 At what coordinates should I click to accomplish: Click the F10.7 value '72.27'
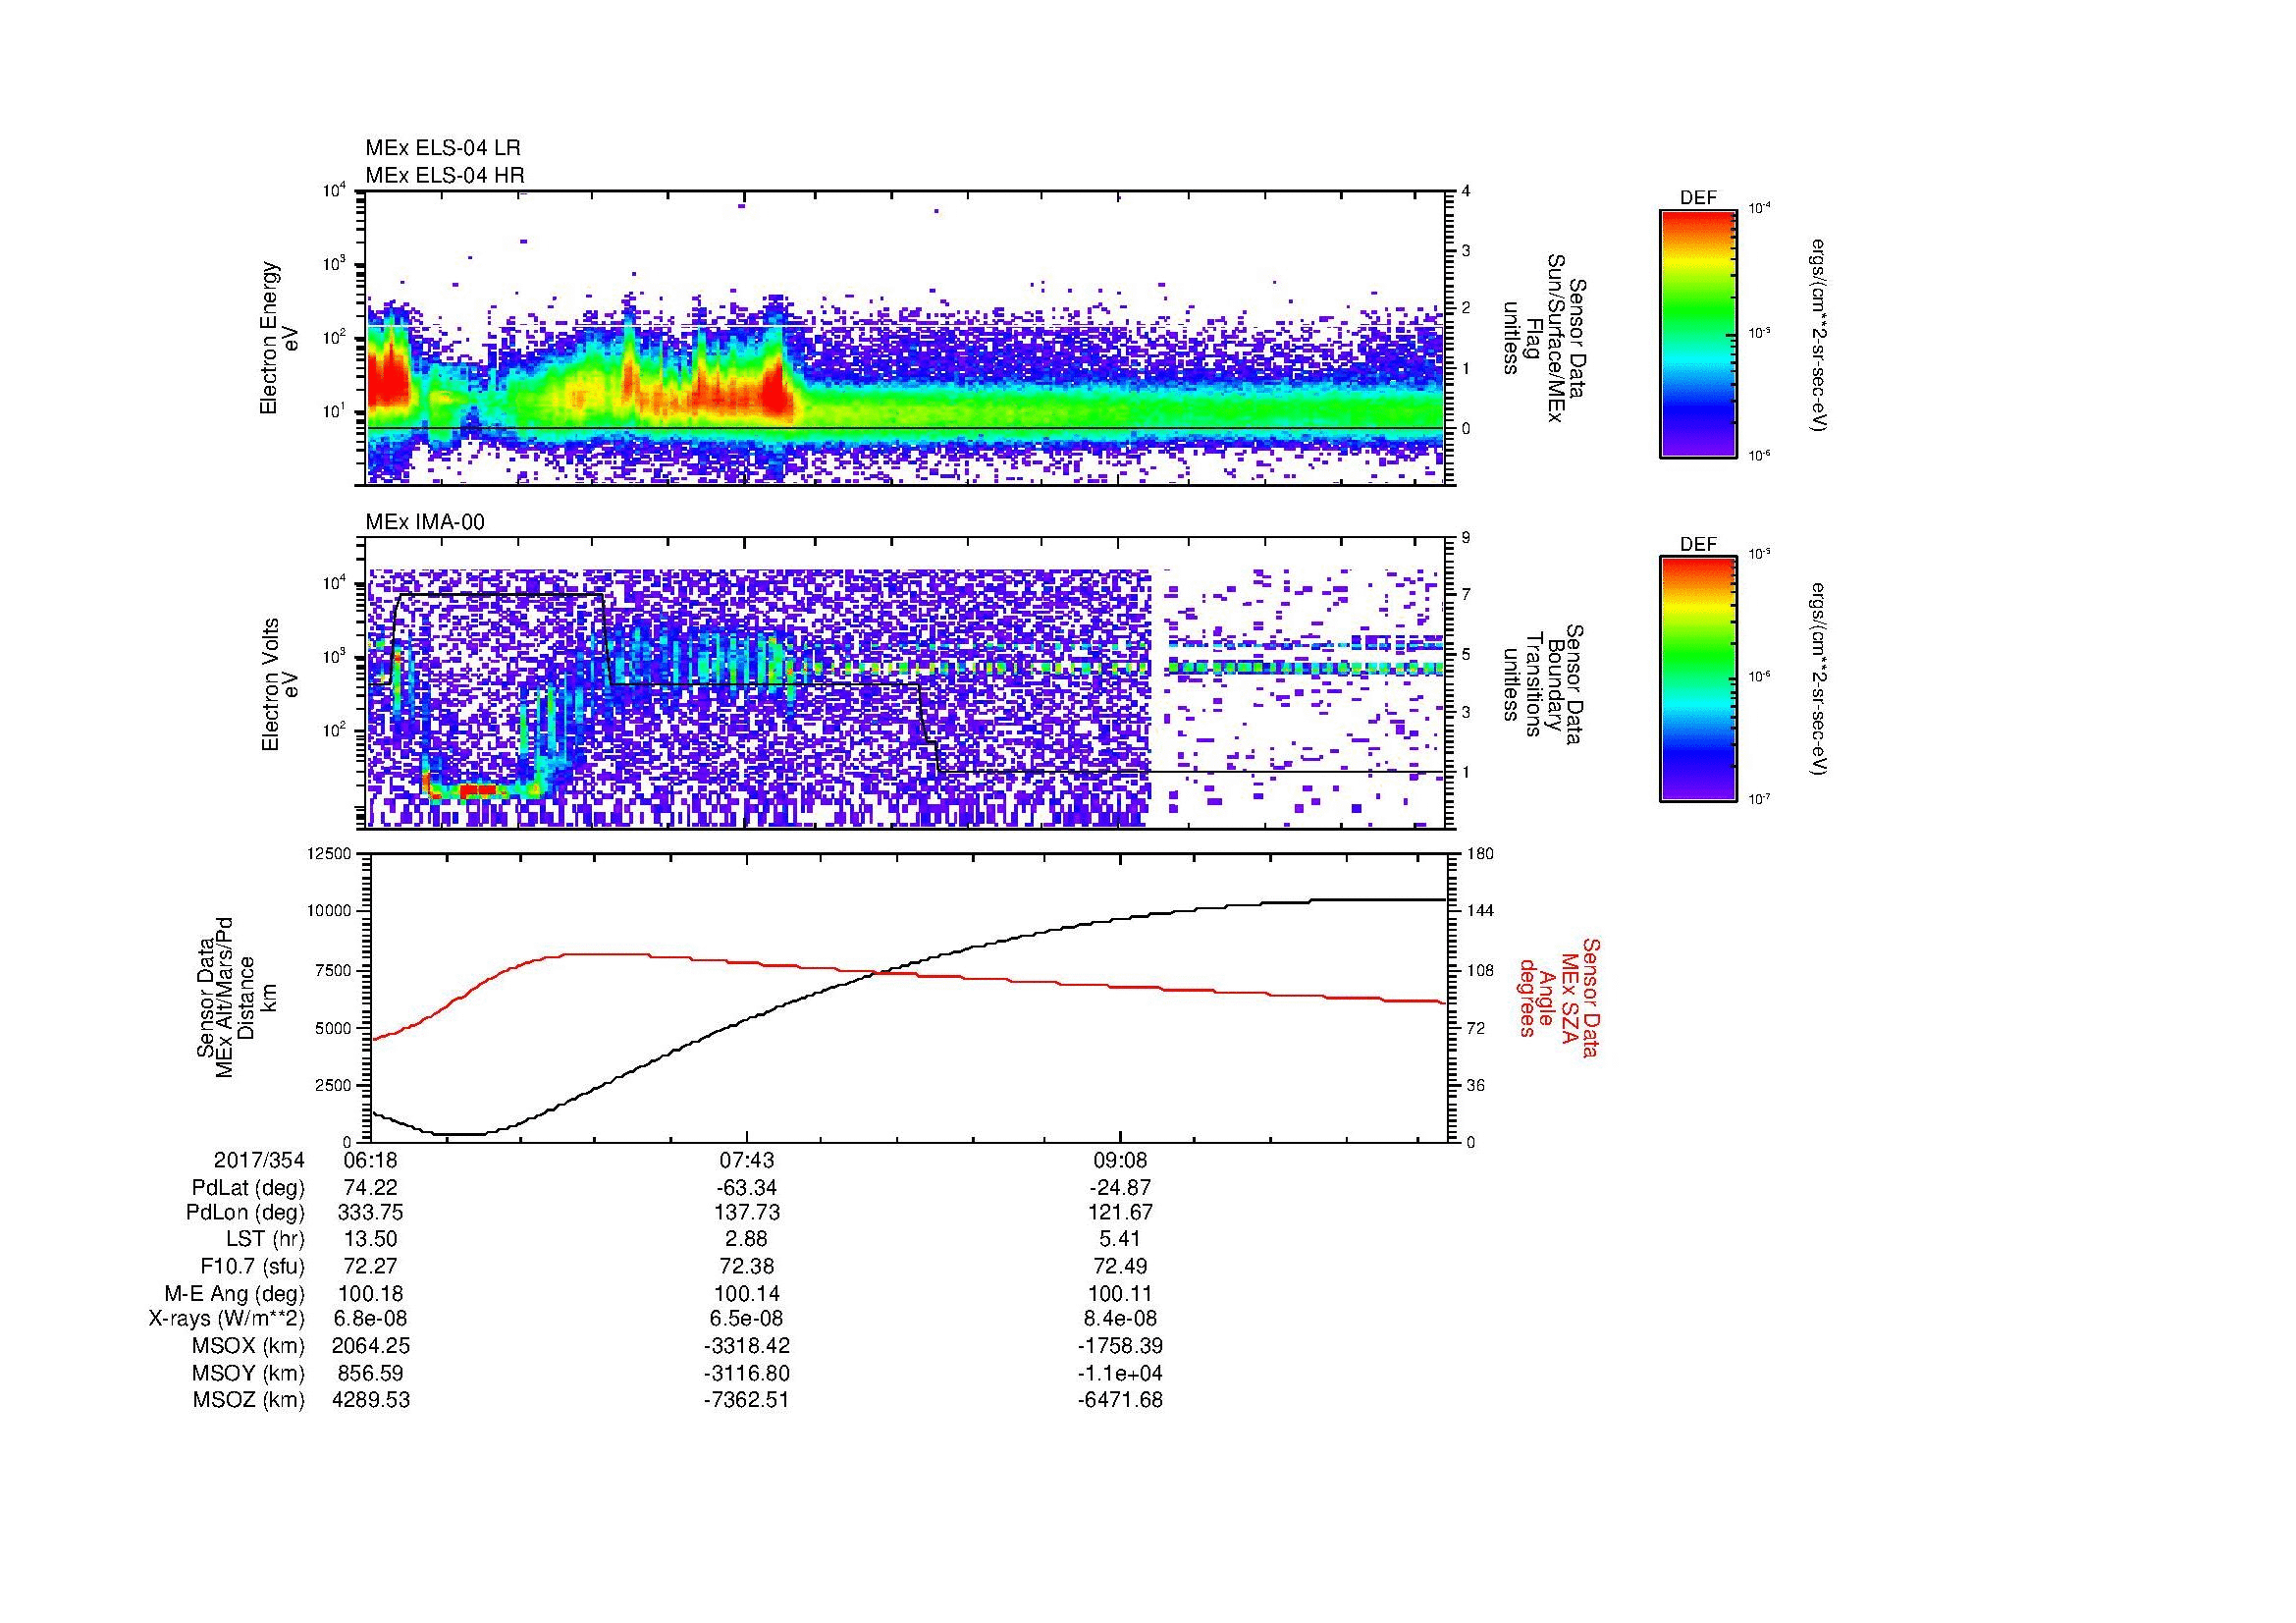tap(371, 1266)
